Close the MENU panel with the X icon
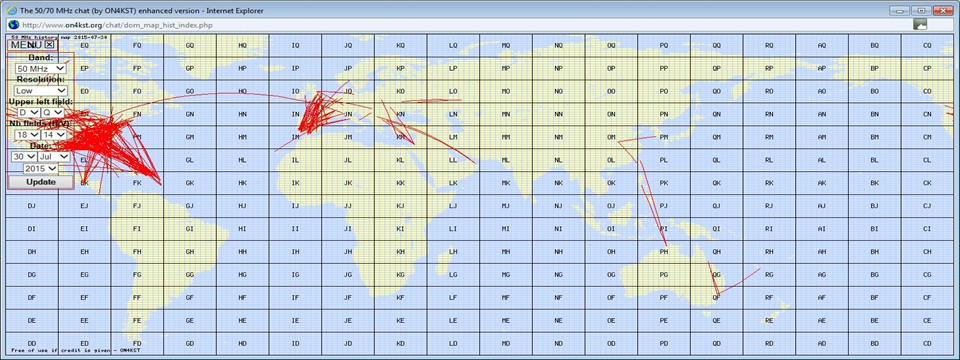 (50, 45)
